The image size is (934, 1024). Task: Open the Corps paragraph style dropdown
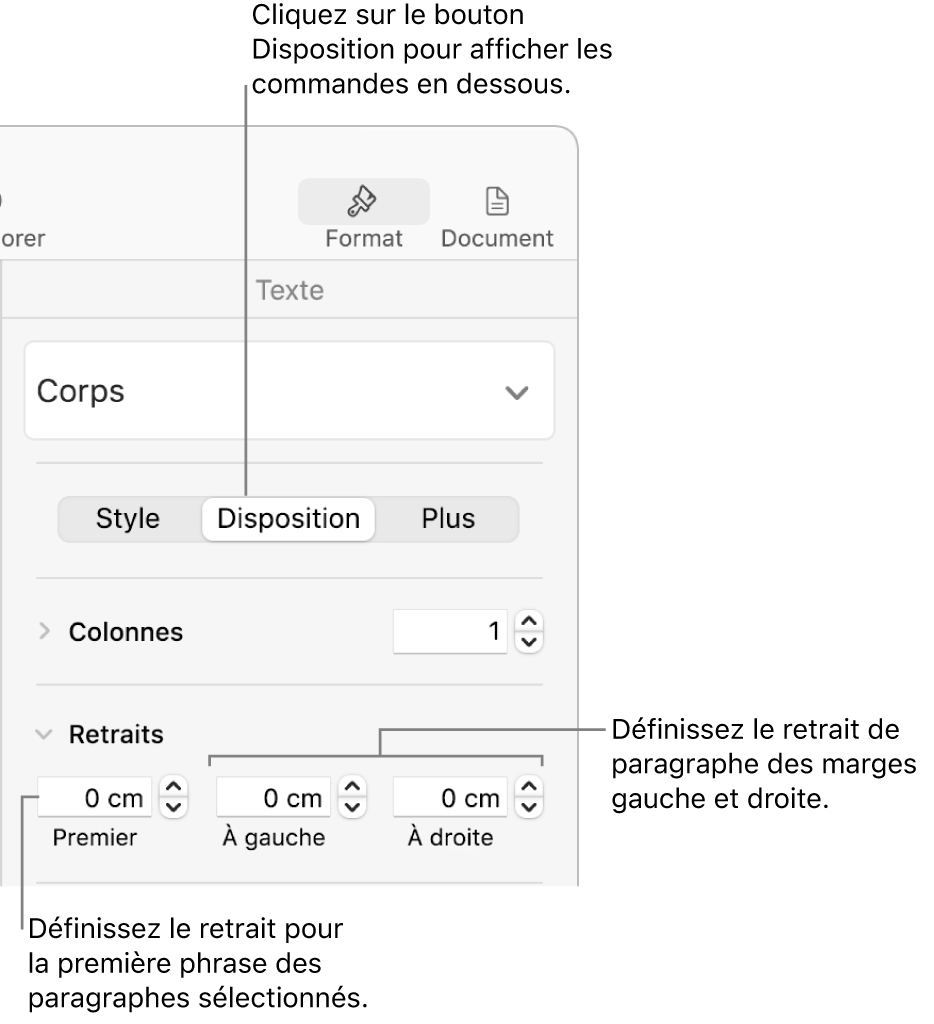[x=289, y=391]
